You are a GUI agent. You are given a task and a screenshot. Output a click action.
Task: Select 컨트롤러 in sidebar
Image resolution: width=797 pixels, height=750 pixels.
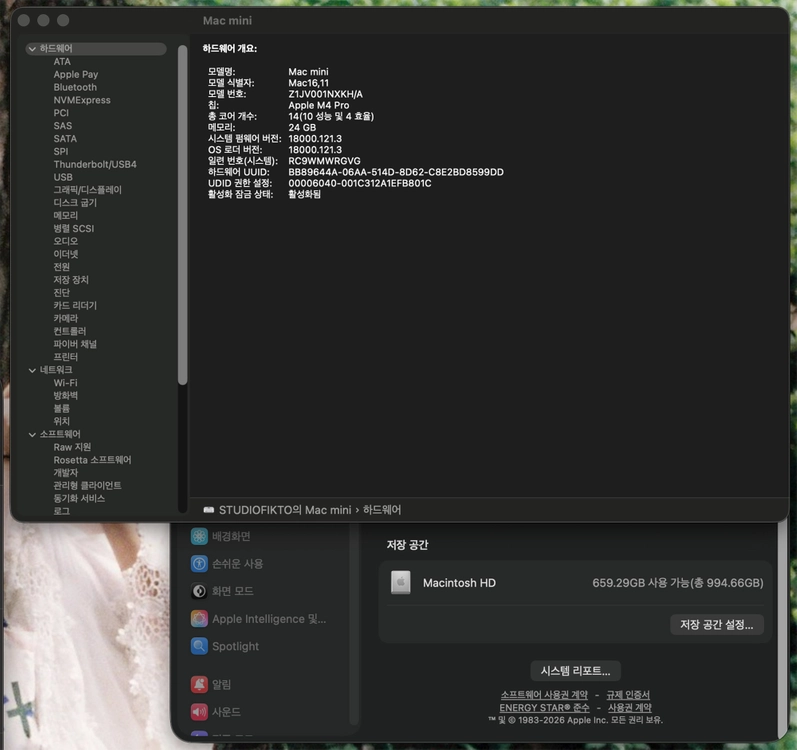70,331
